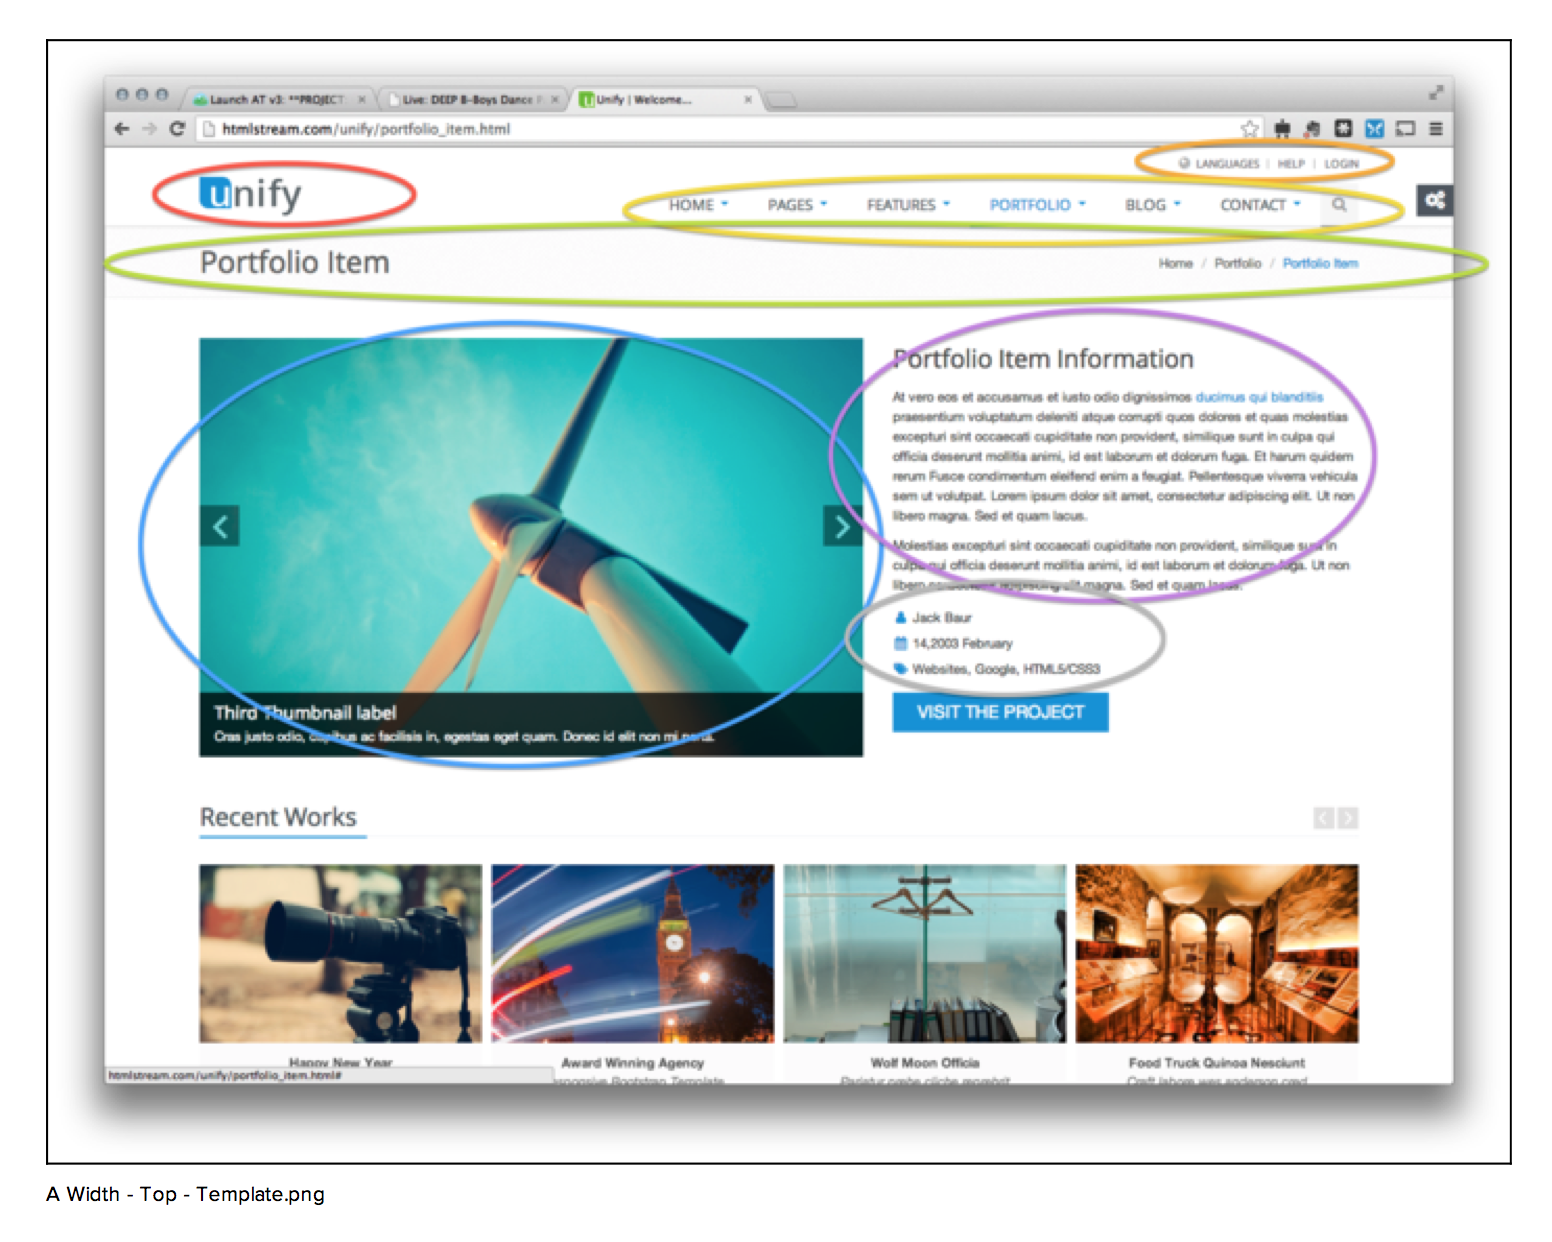The height and width of the screenshot is (1242, 1552).
Task: Click the Third Thumbnail label caption
Action: coord(305,713)
